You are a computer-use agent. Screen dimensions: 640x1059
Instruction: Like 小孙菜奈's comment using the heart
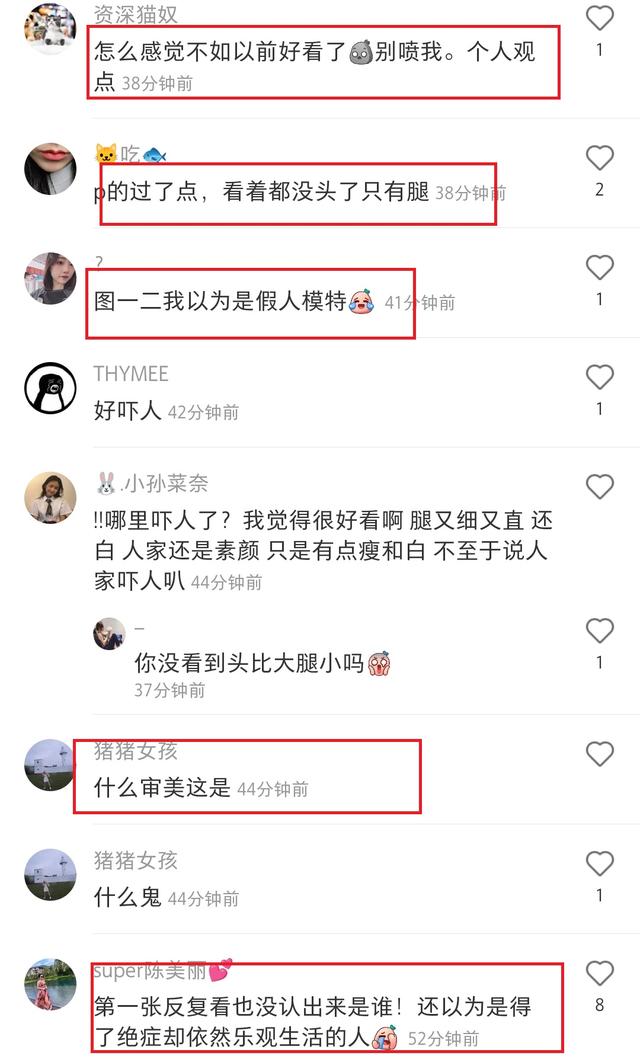tap(599, 486)
